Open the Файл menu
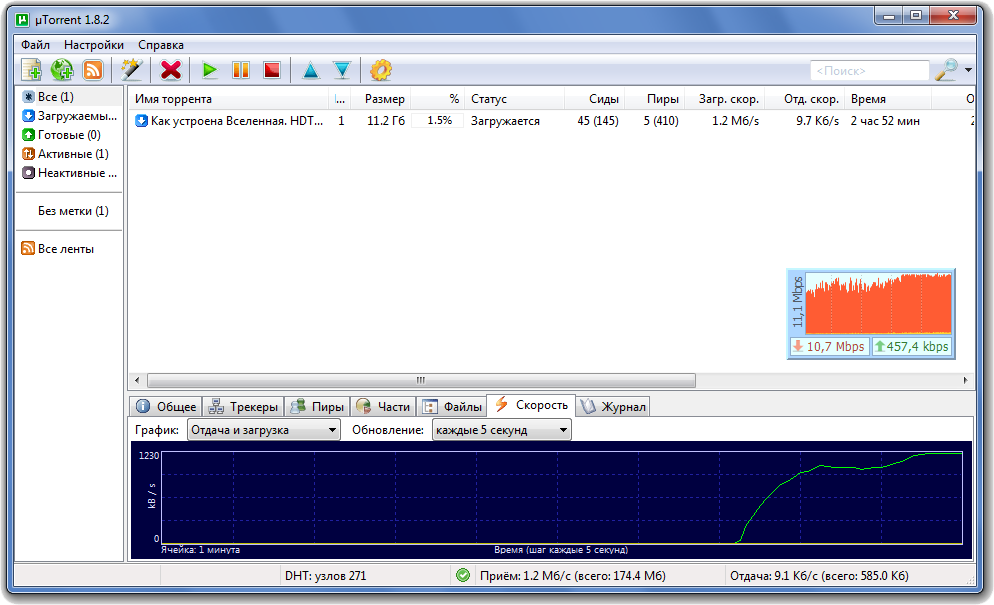The image size is (994, 605). coord(36,44)
